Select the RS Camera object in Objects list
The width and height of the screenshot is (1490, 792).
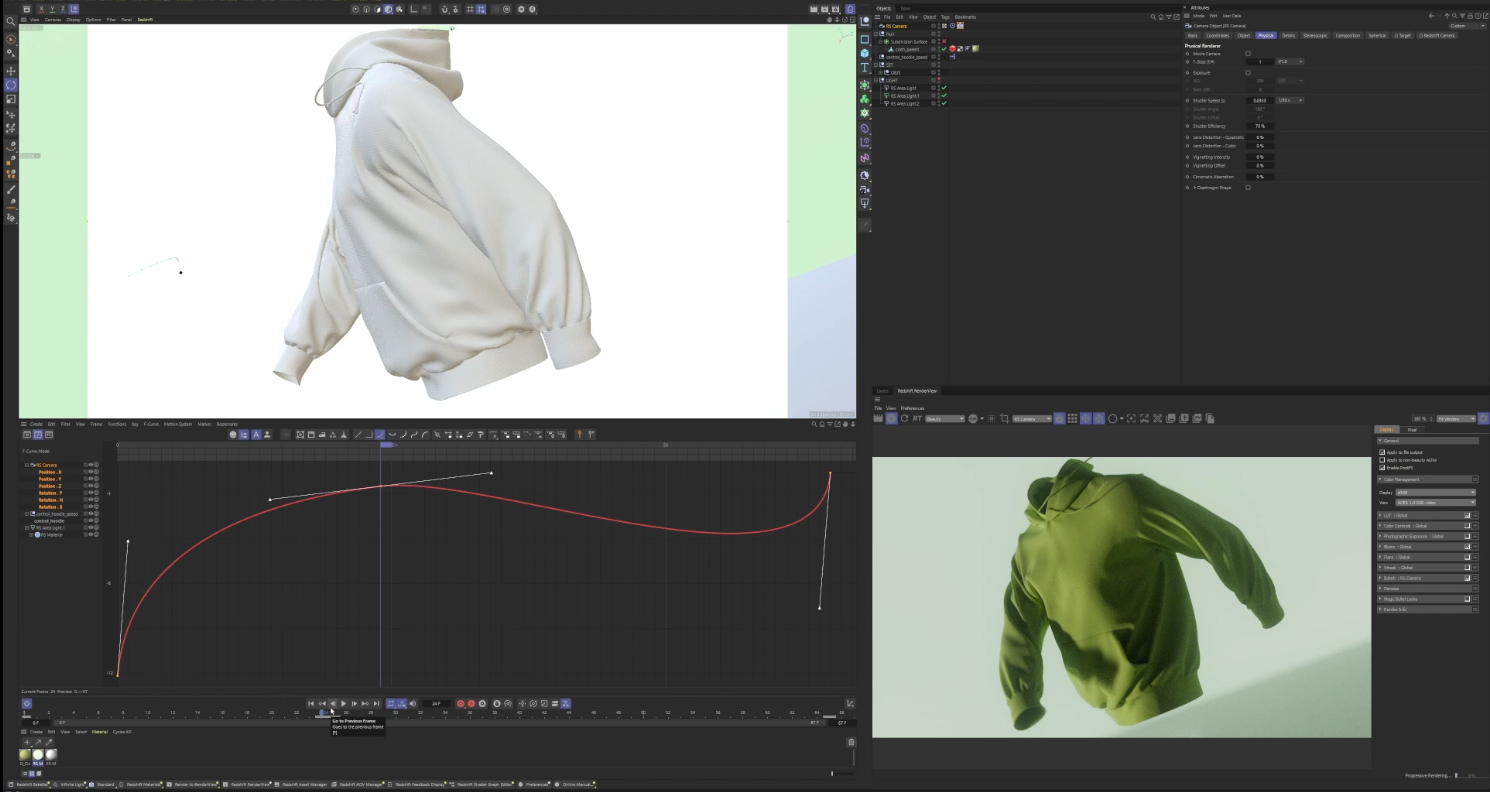click(x=896, y=26)
